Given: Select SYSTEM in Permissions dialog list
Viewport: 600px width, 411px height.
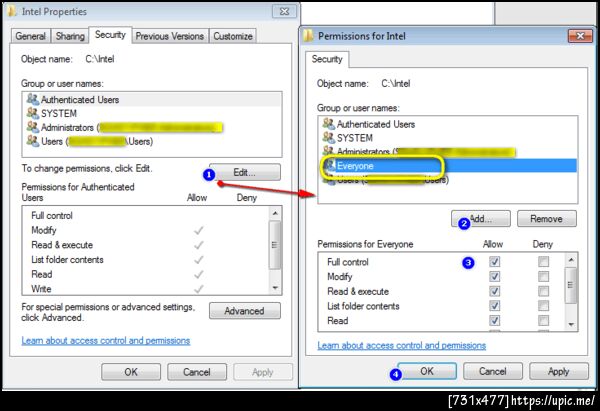Looking at the screenshot, I should coord(448,138).
